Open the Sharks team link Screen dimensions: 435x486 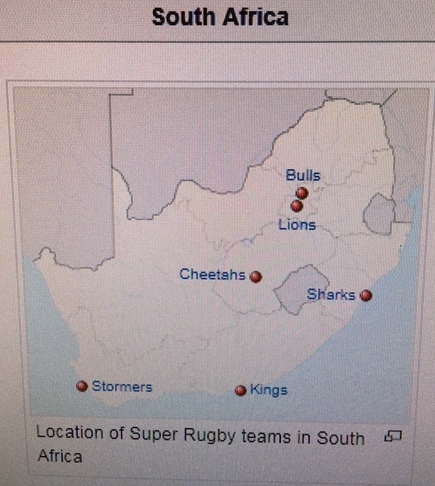click(331, 294)
